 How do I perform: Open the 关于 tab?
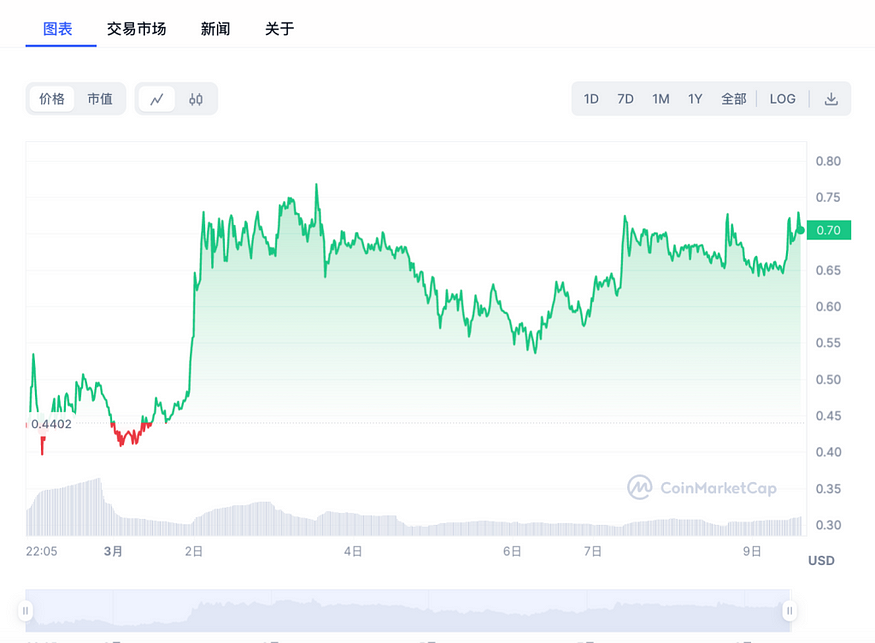280,29
